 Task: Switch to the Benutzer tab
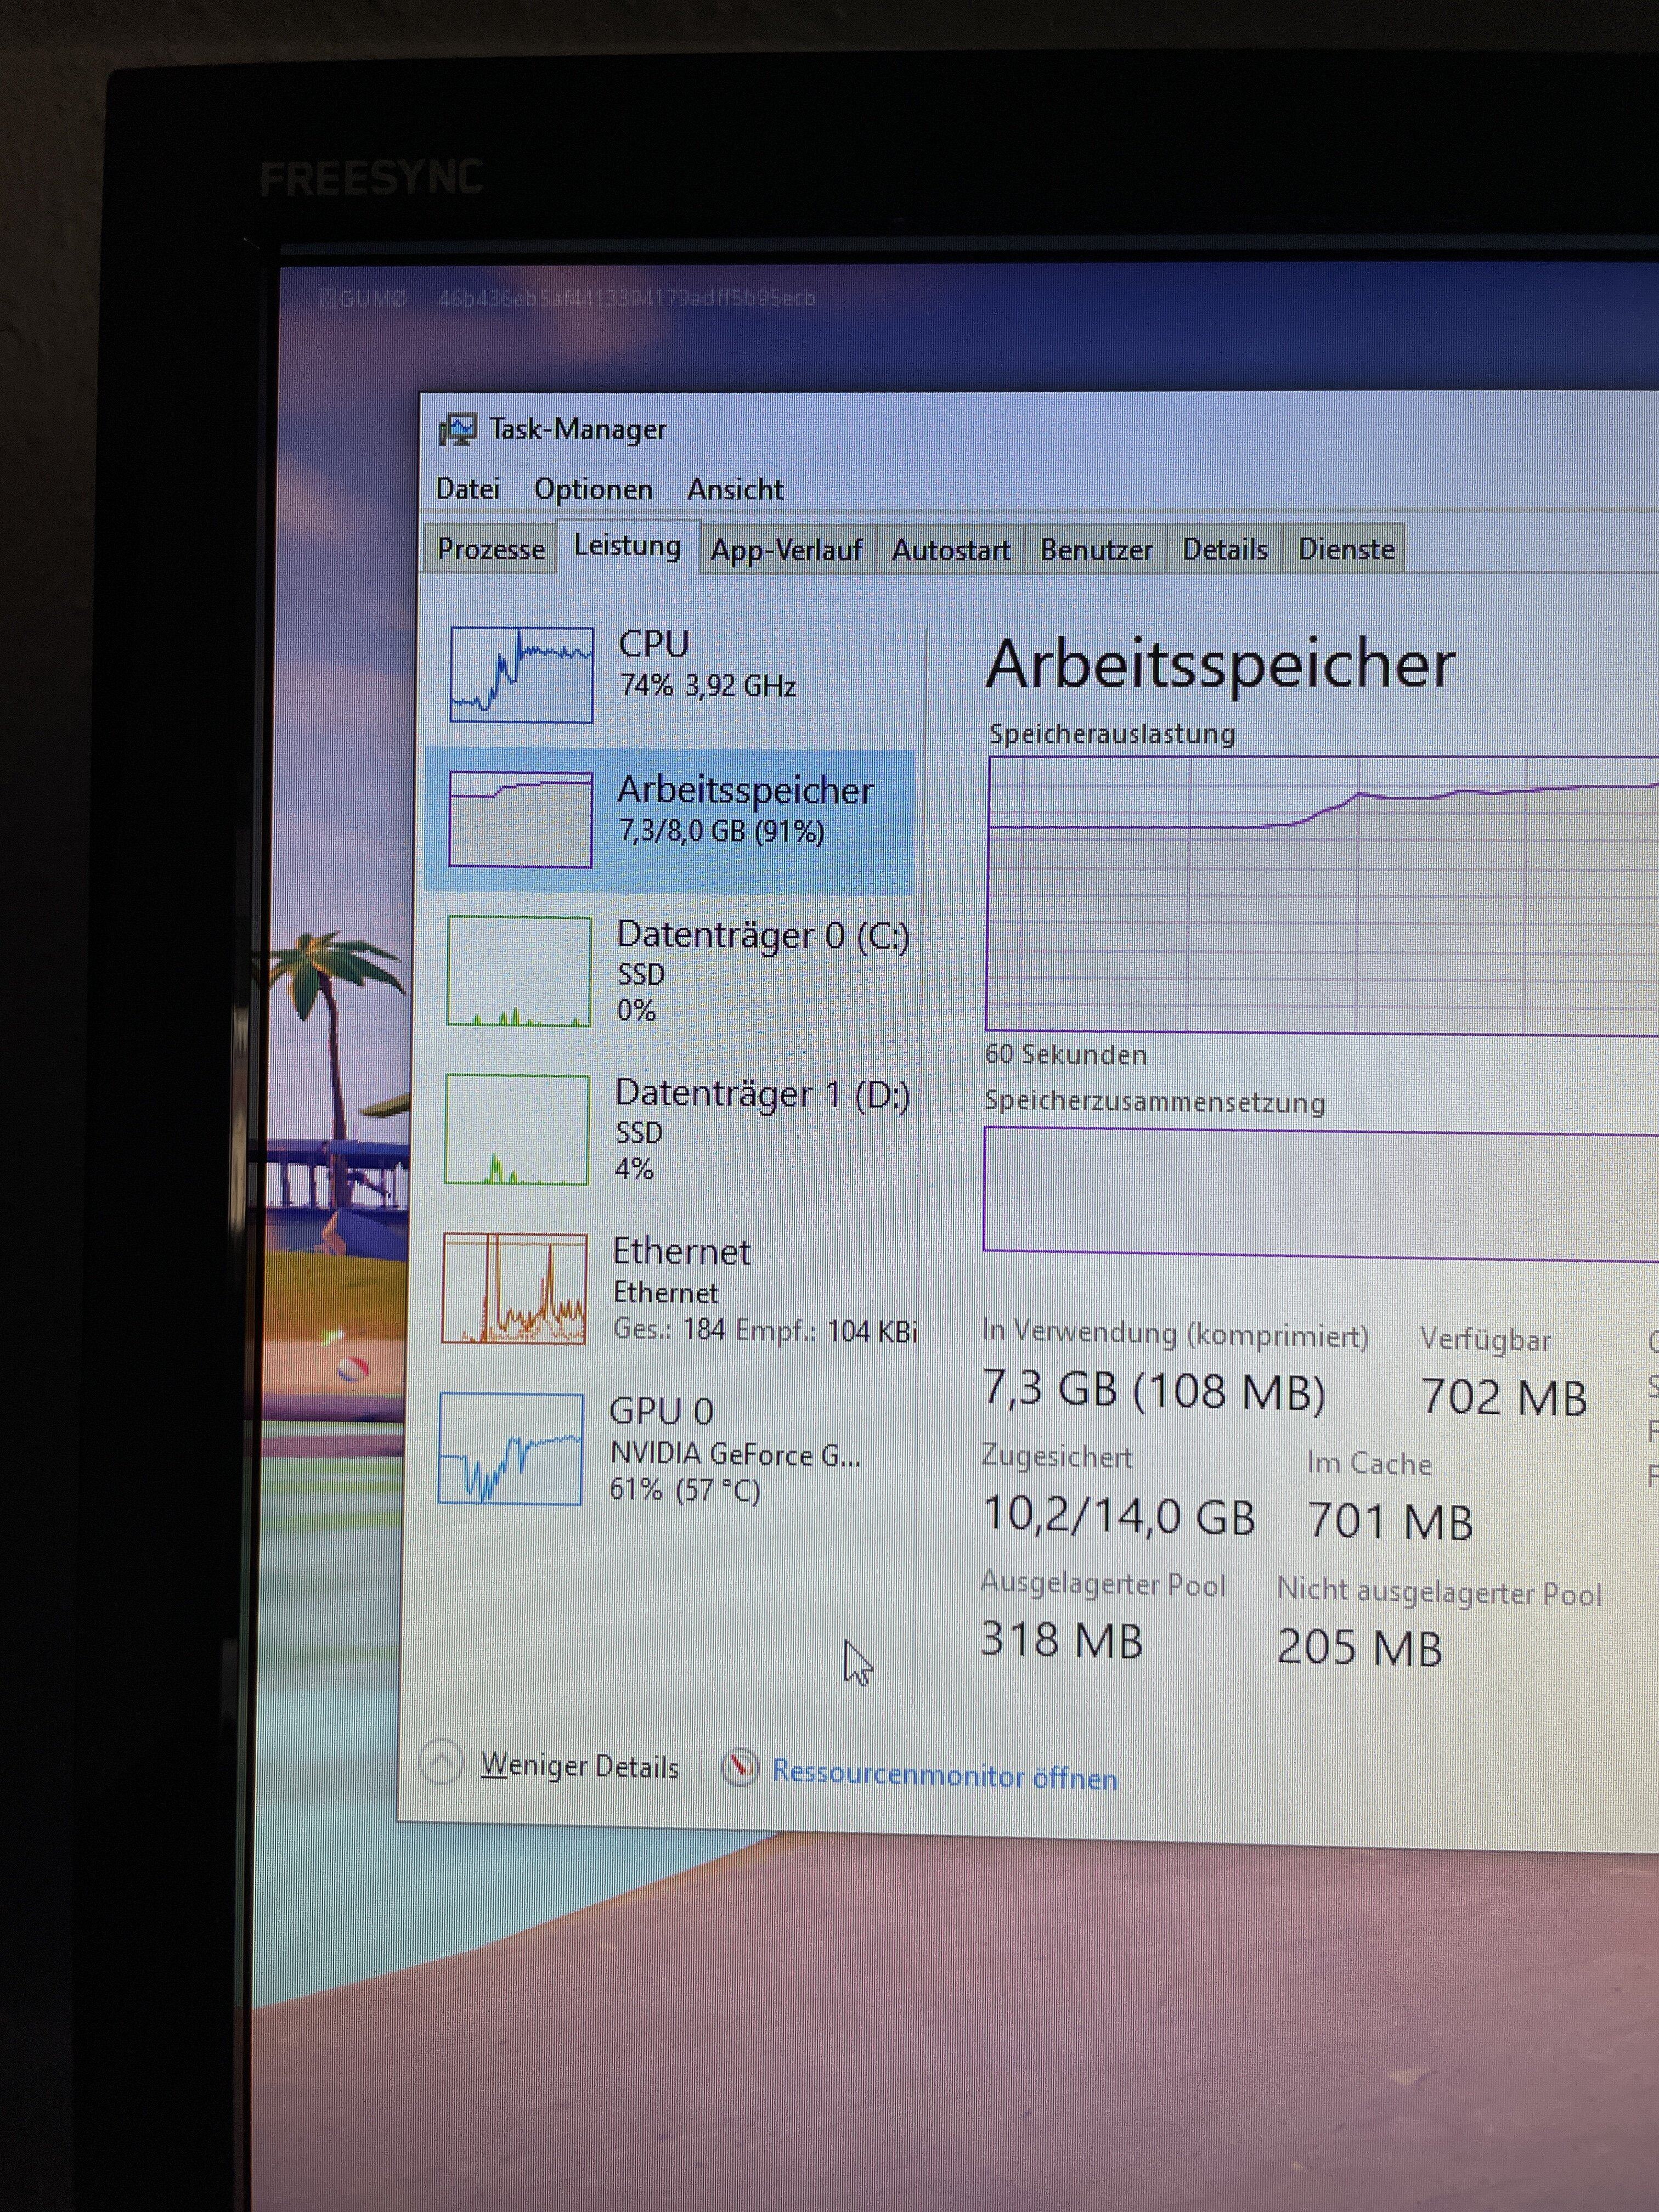(x=1096, y=550)
